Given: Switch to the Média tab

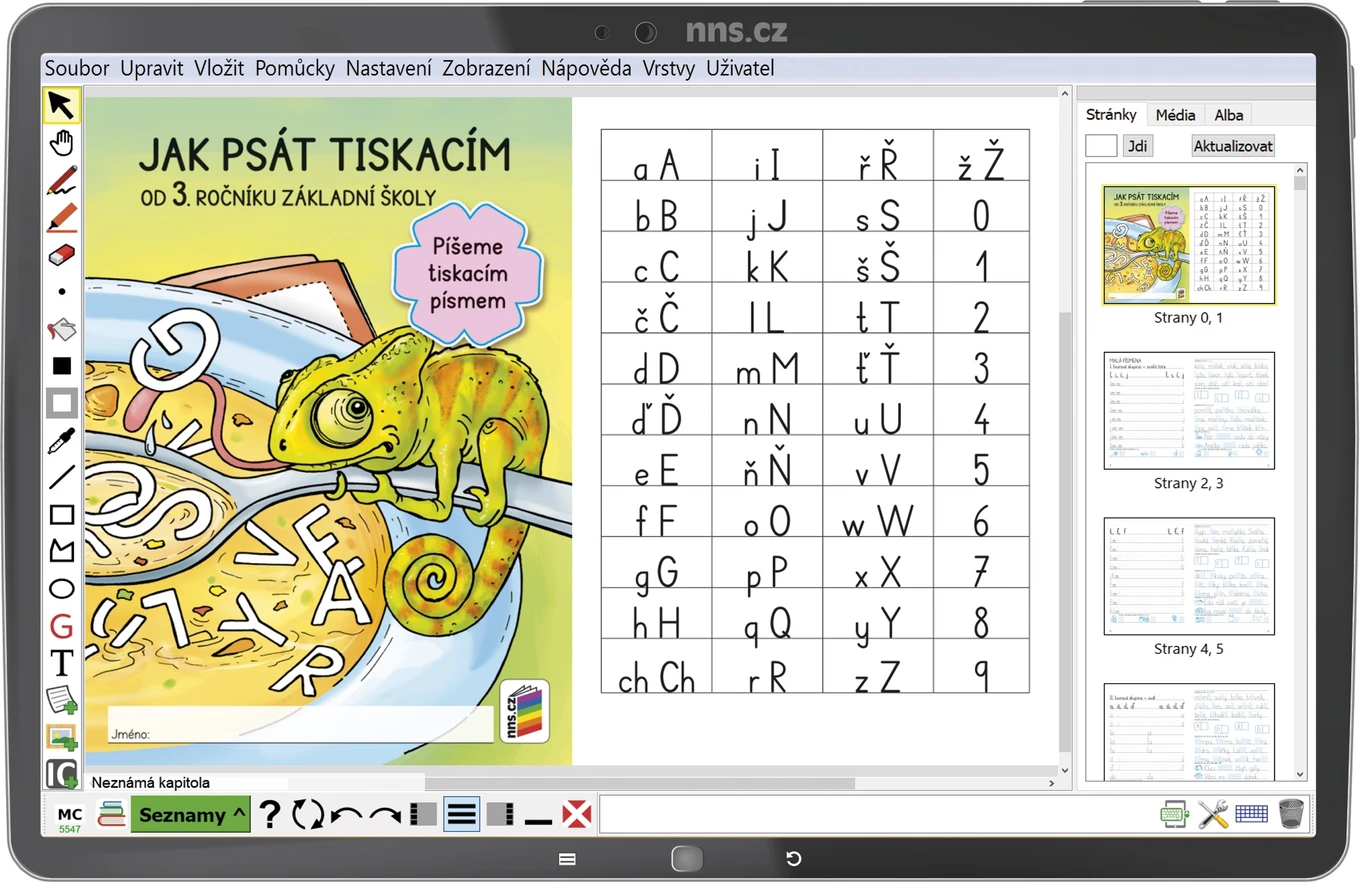Looking at the screenshot, I should (x=1175, y=114).
